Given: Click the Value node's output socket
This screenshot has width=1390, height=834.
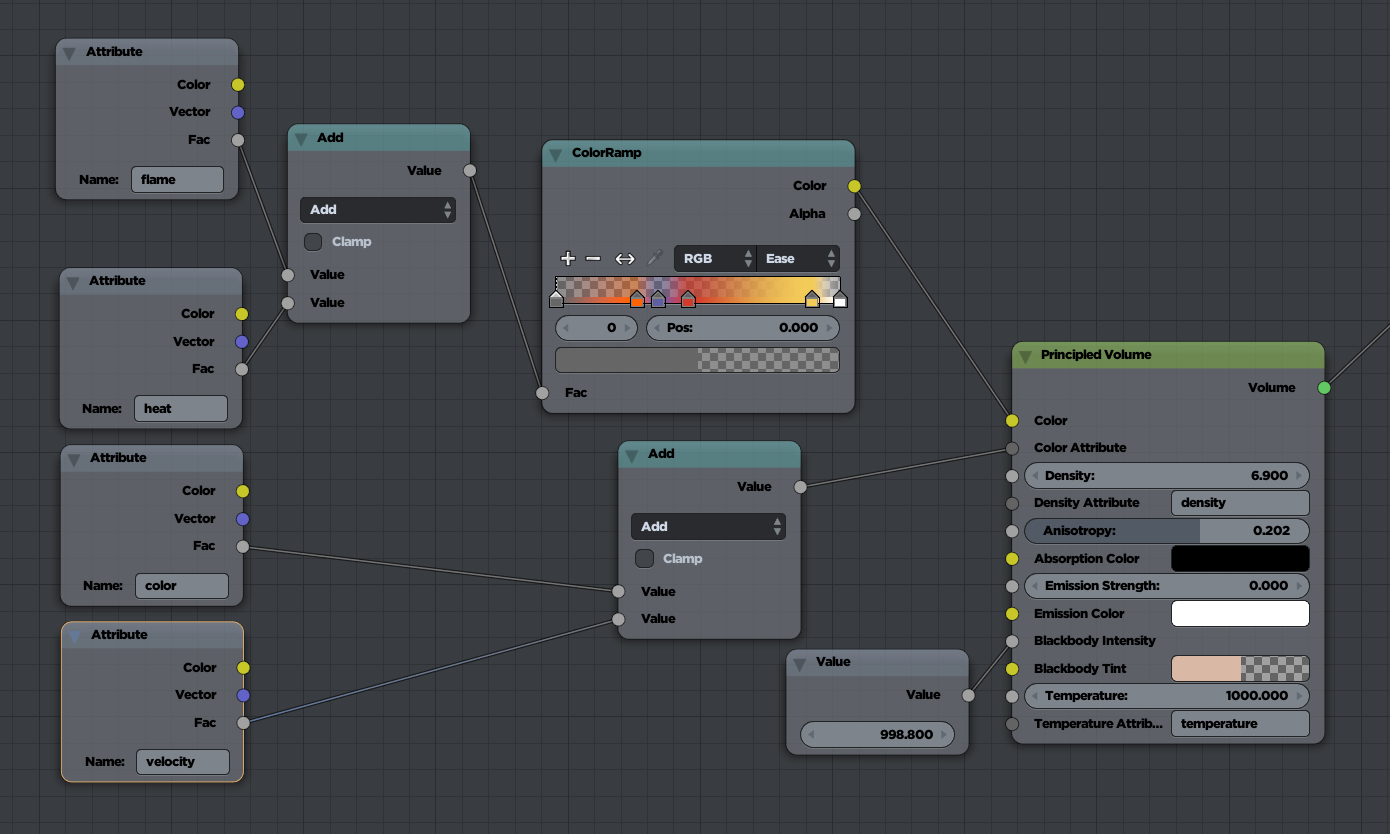Looking at the screenshot, I should [968, 695].
